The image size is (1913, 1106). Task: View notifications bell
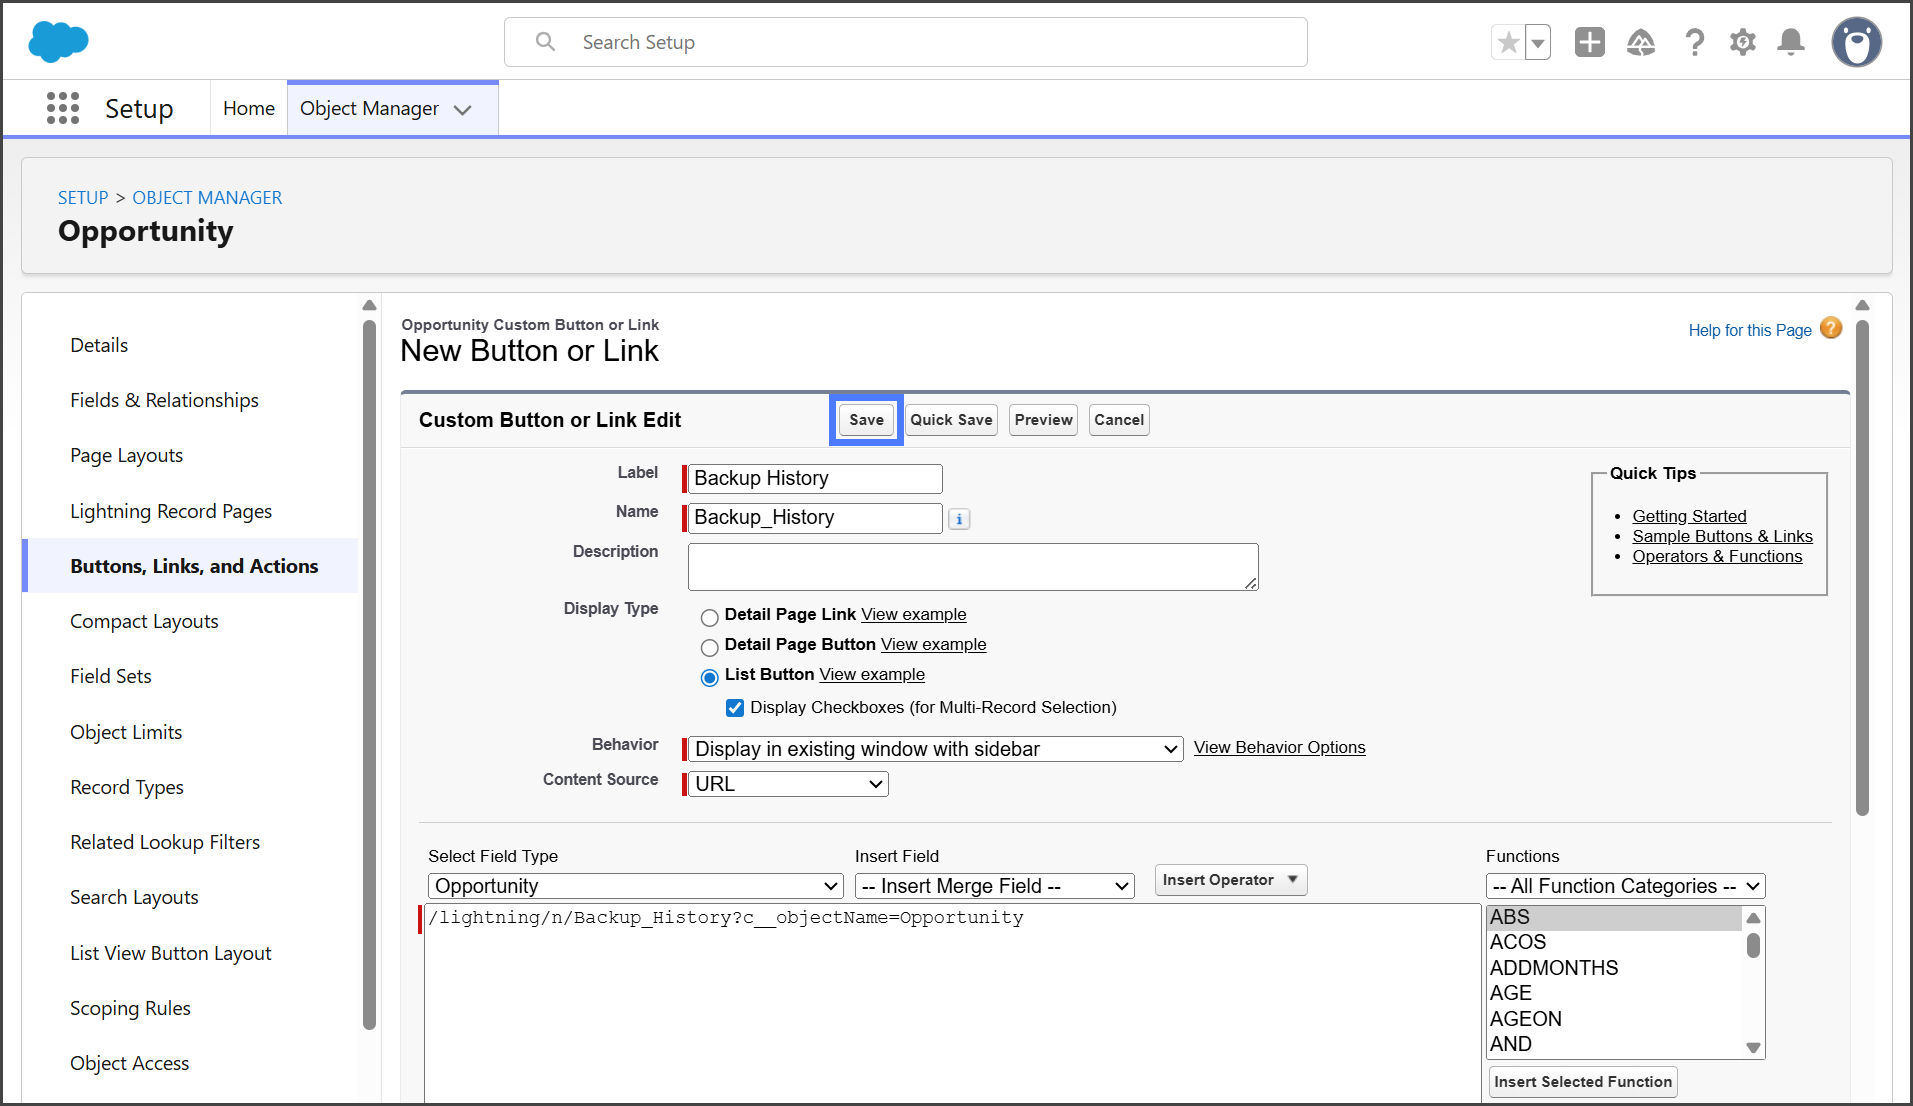coord(1790,42)
